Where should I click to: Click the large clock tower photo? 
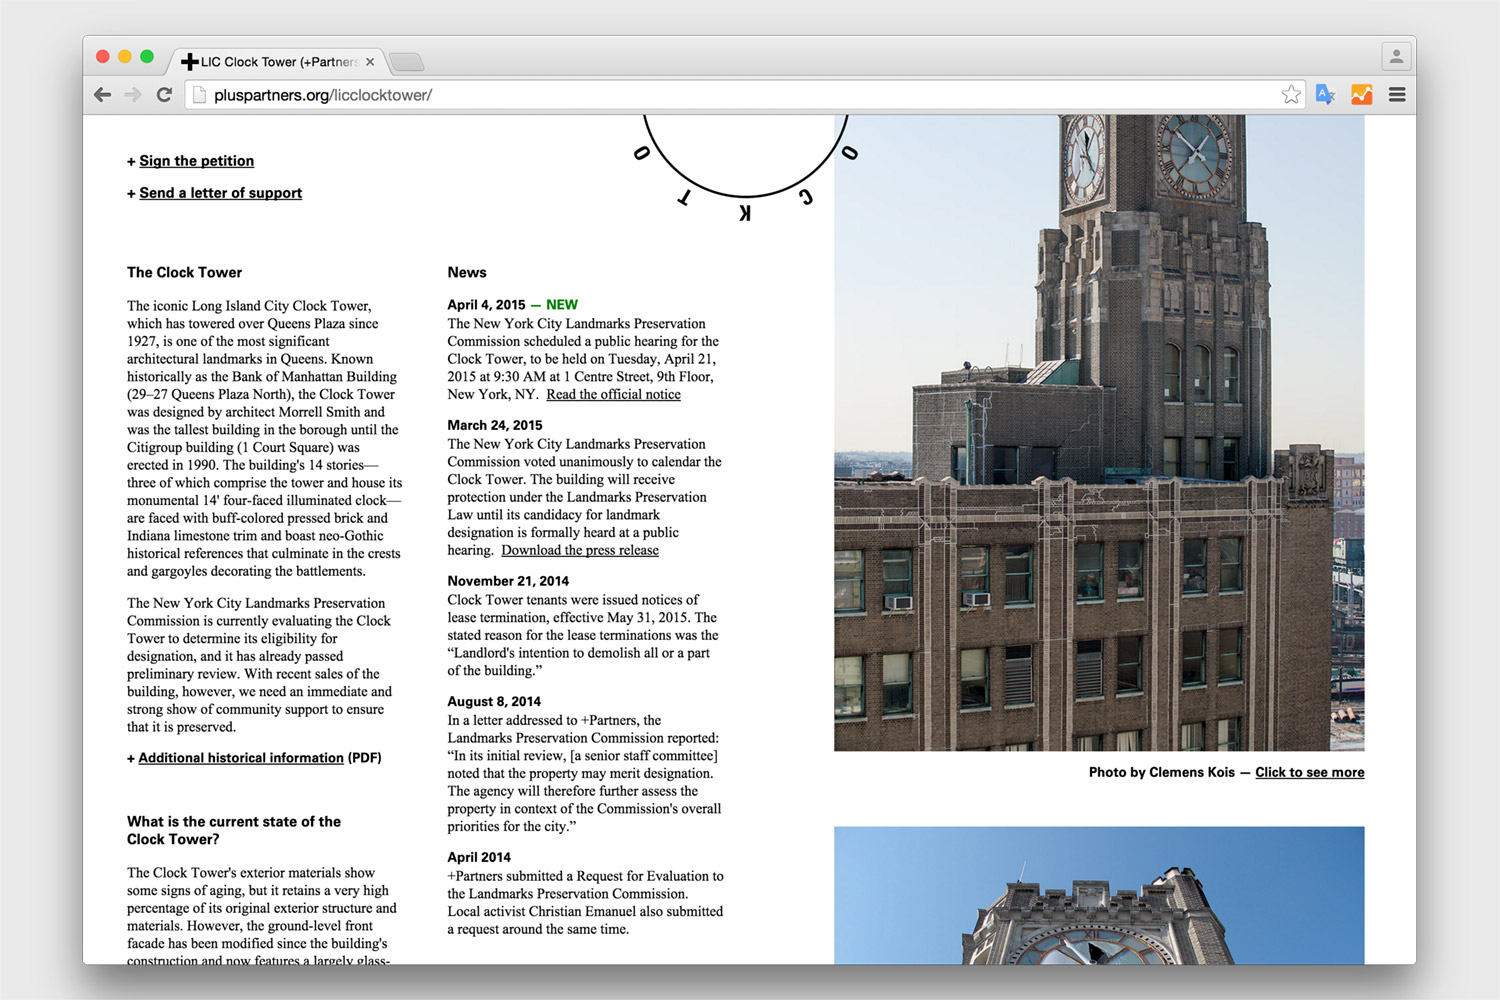[x=1099, y=432]
